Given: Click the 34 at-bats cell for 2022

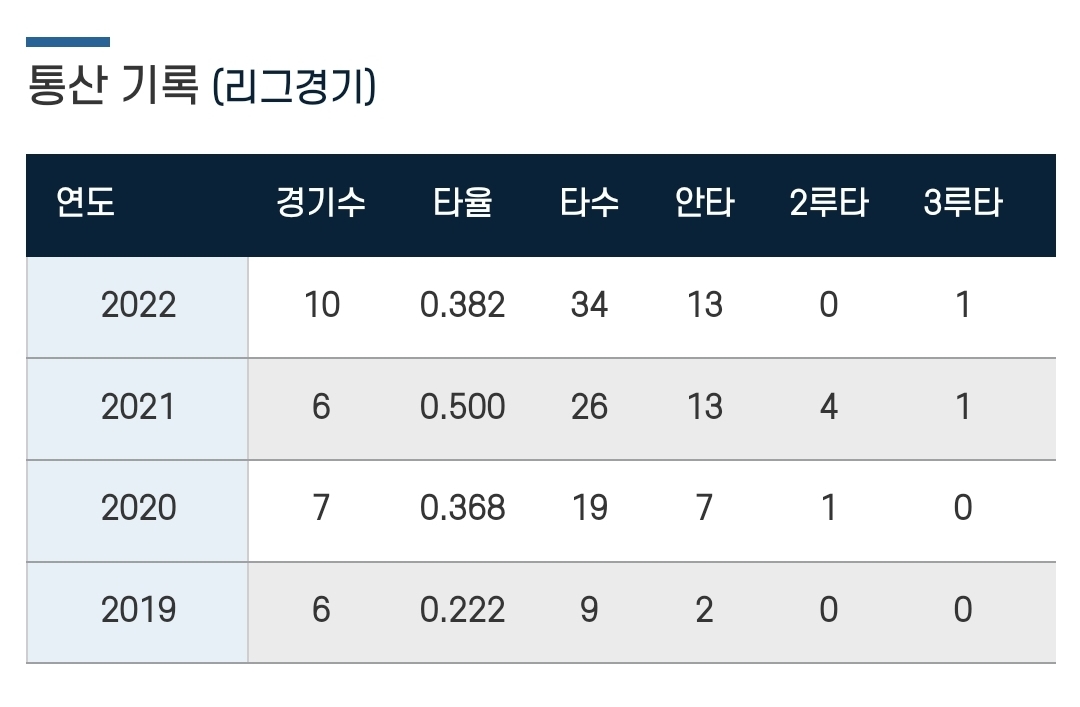Looking at the screenshot, I should pyautogui.click(x=589, y=305).
